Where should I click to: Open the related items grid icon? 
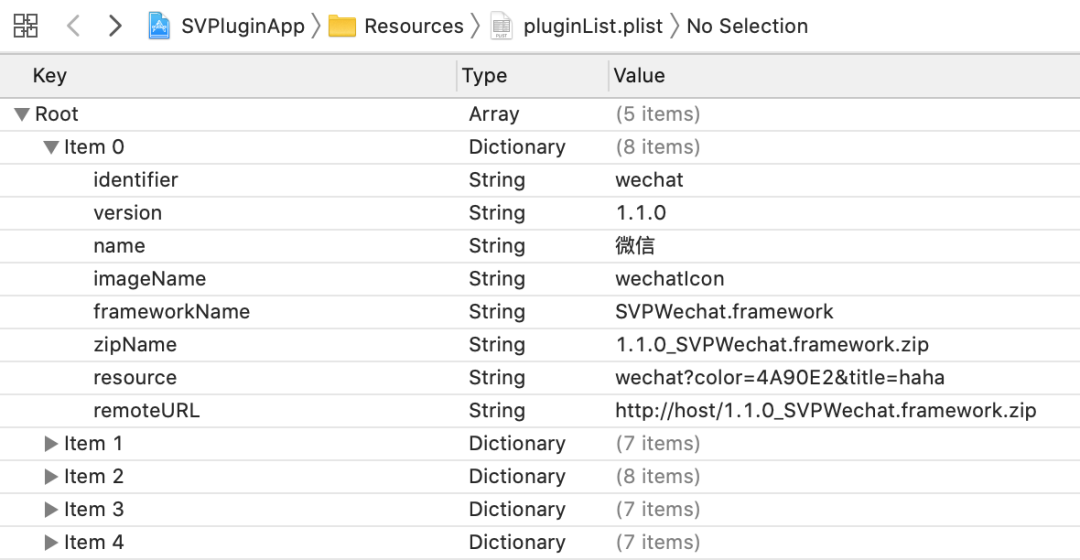26,26
